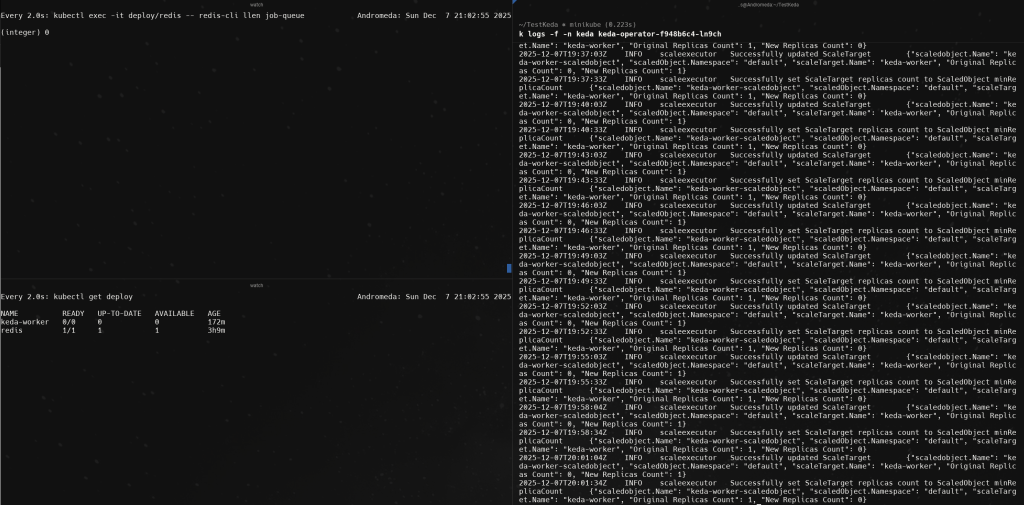The image size is (1024, 505).
Task: Click the NAME column header
Action: (x=10, y=314)
